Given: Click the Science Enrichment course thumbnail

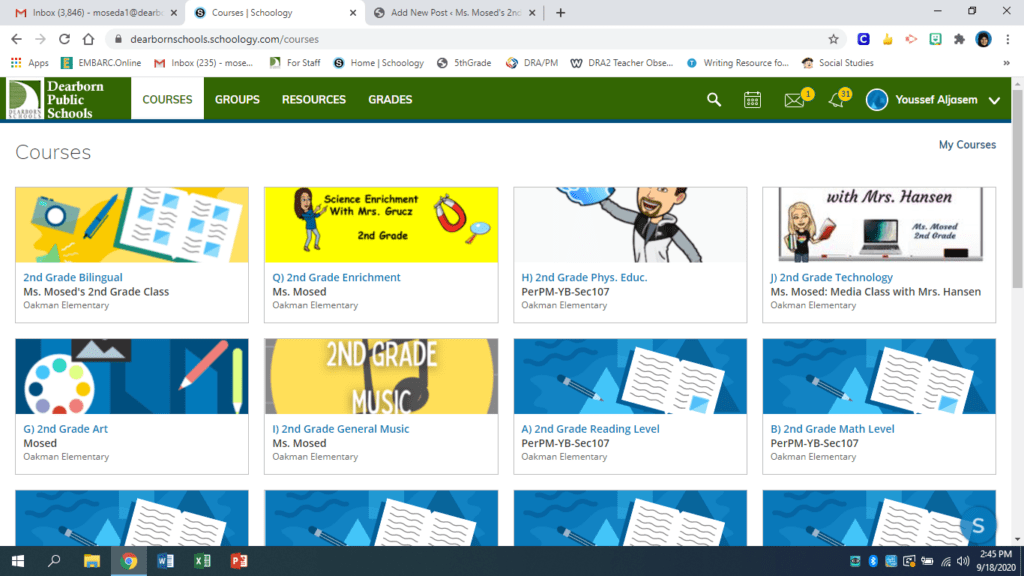Looking at the screenshot, I should point(381,225).
